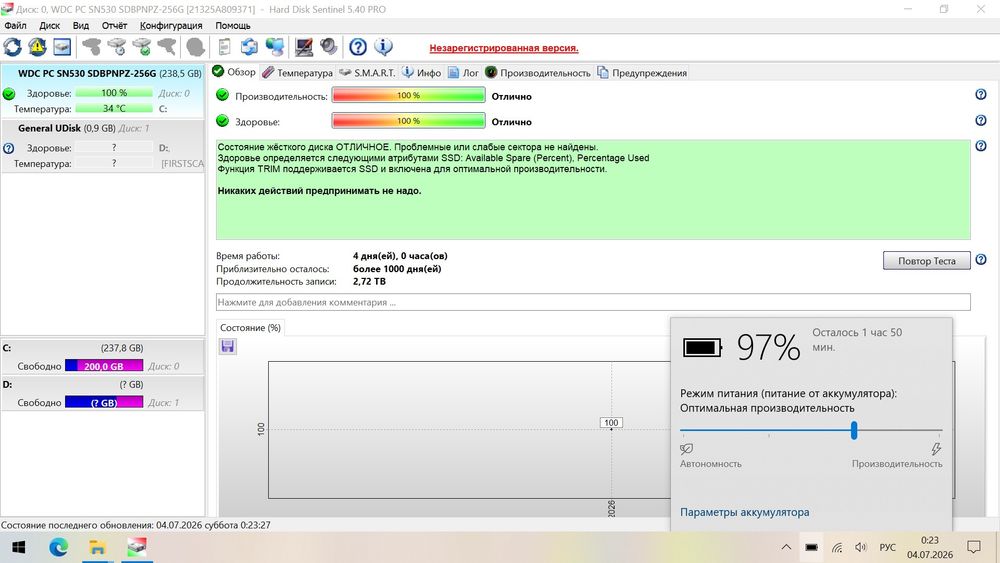Click the question mark icon of General UDisk
Screen dimensions: 1000x563
8,148
